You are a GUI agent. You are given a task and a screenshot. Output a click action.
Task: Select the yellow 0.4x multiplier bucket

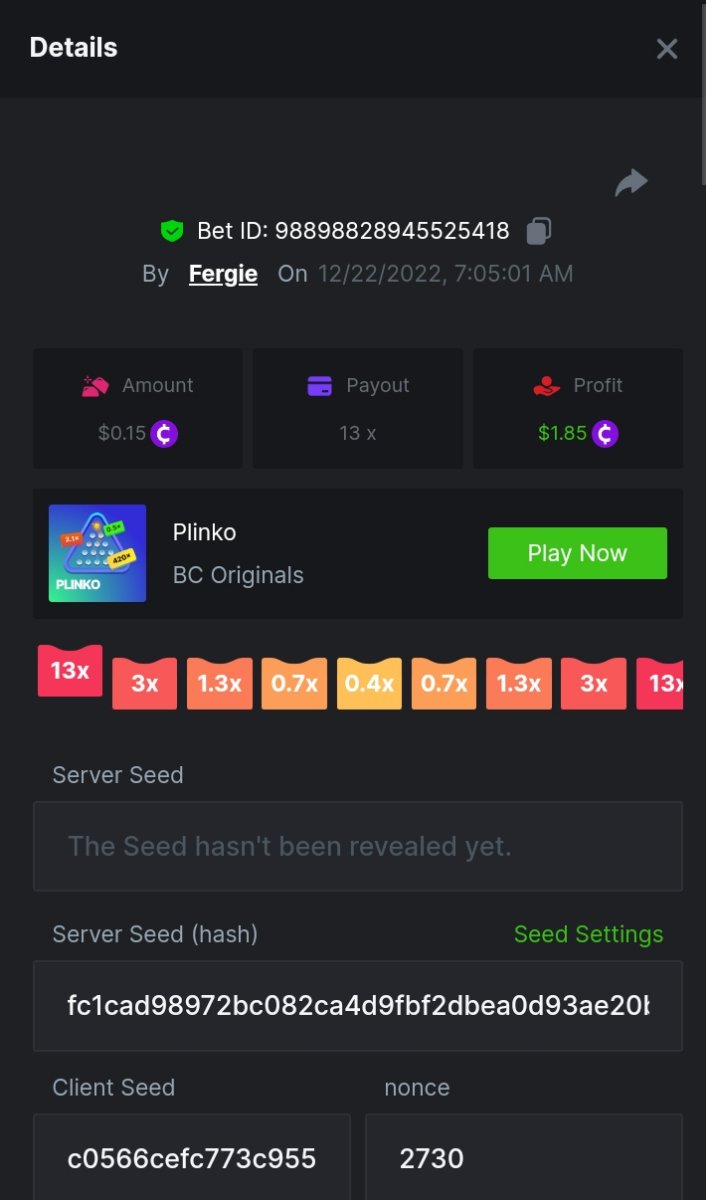369,684
